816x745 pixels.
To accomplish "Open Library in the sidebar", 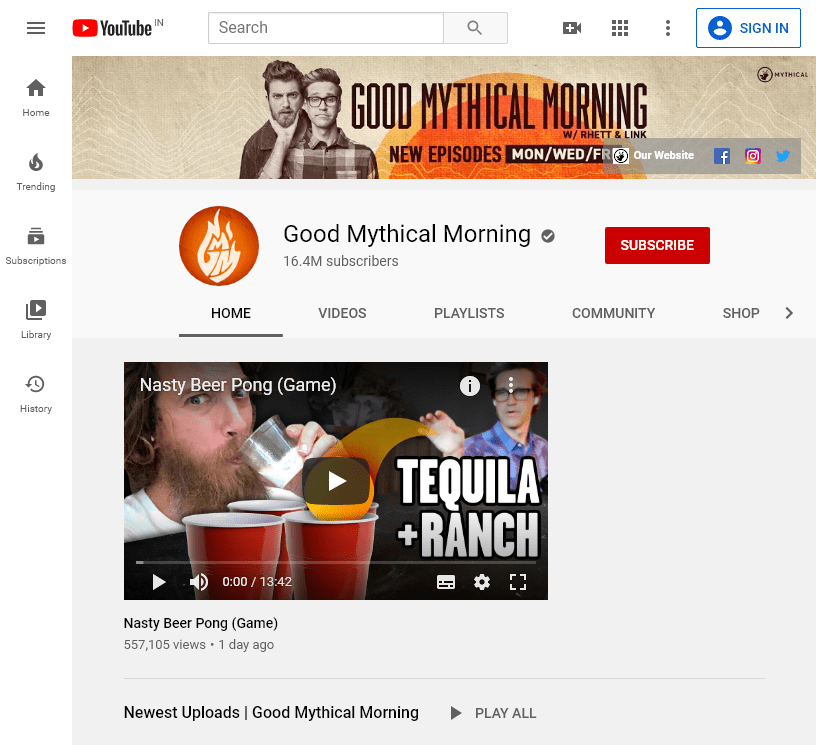I will coord(36,320).
